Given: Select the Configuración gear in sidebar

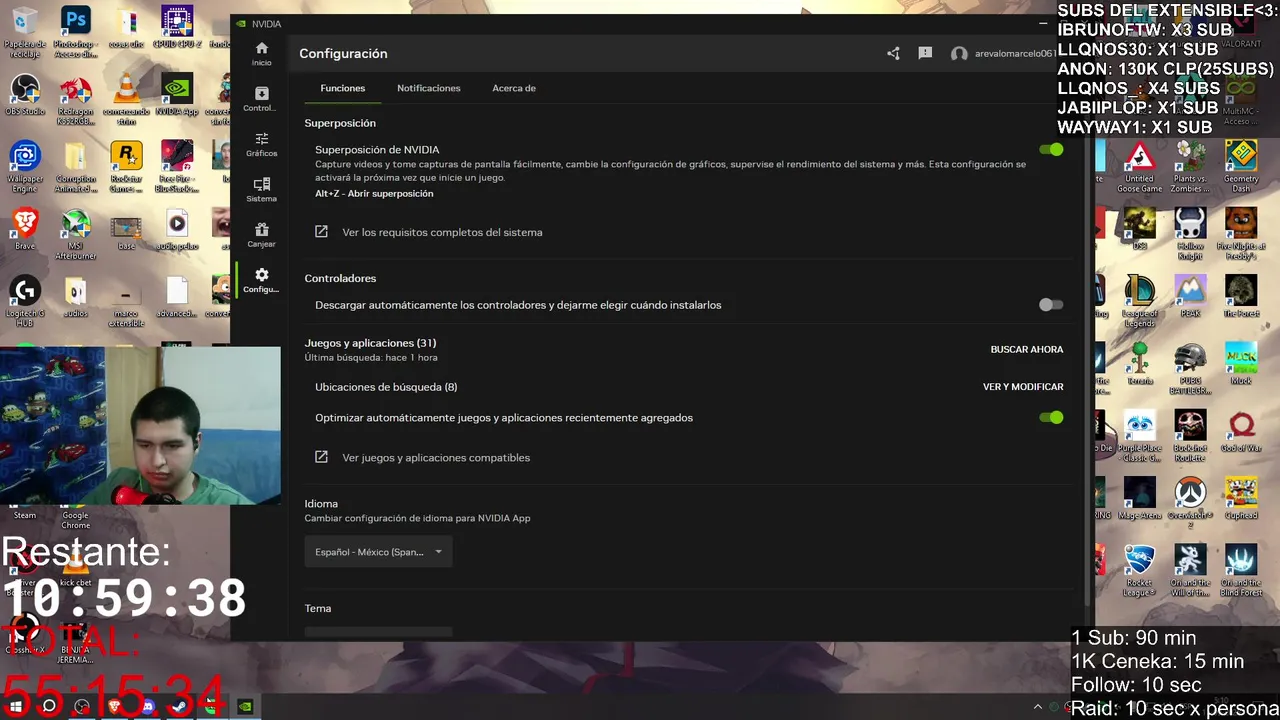Looking at the screenshot, I should [x=261, y=280].
